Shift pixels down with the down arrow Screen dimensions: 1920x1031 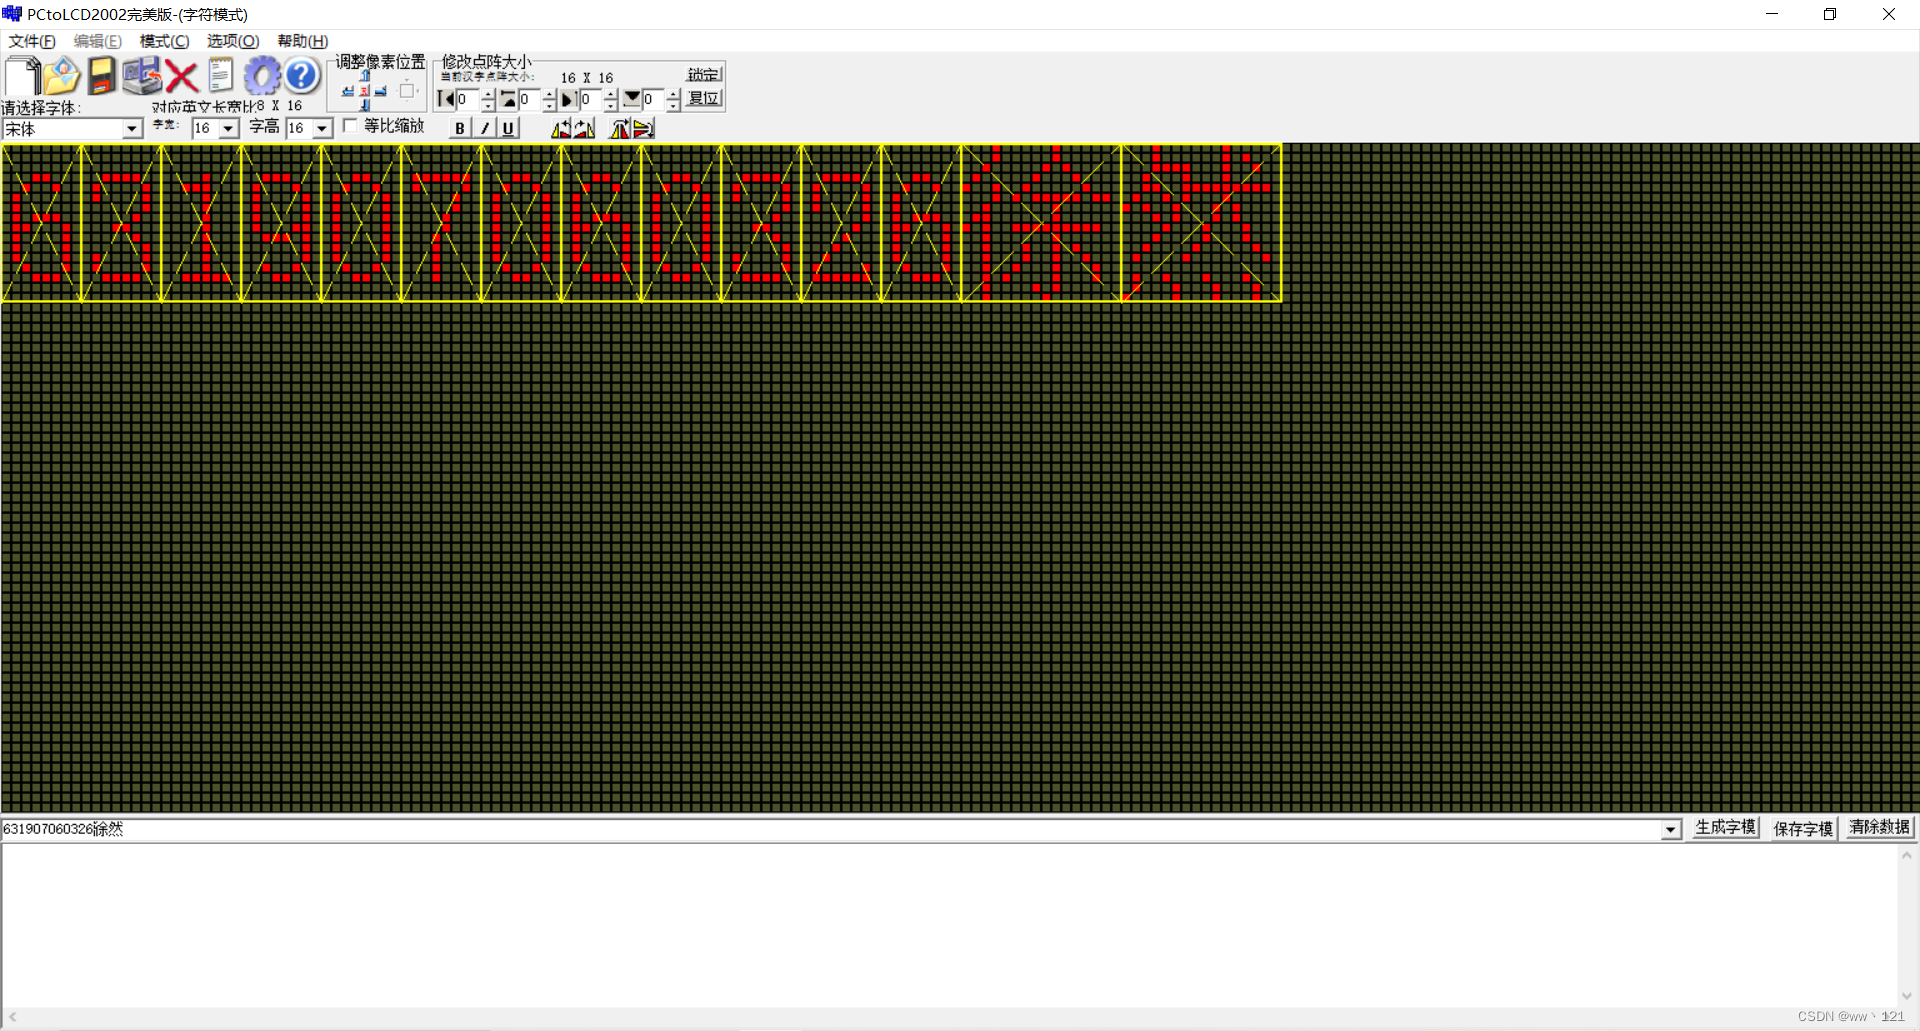click(365, 105)
